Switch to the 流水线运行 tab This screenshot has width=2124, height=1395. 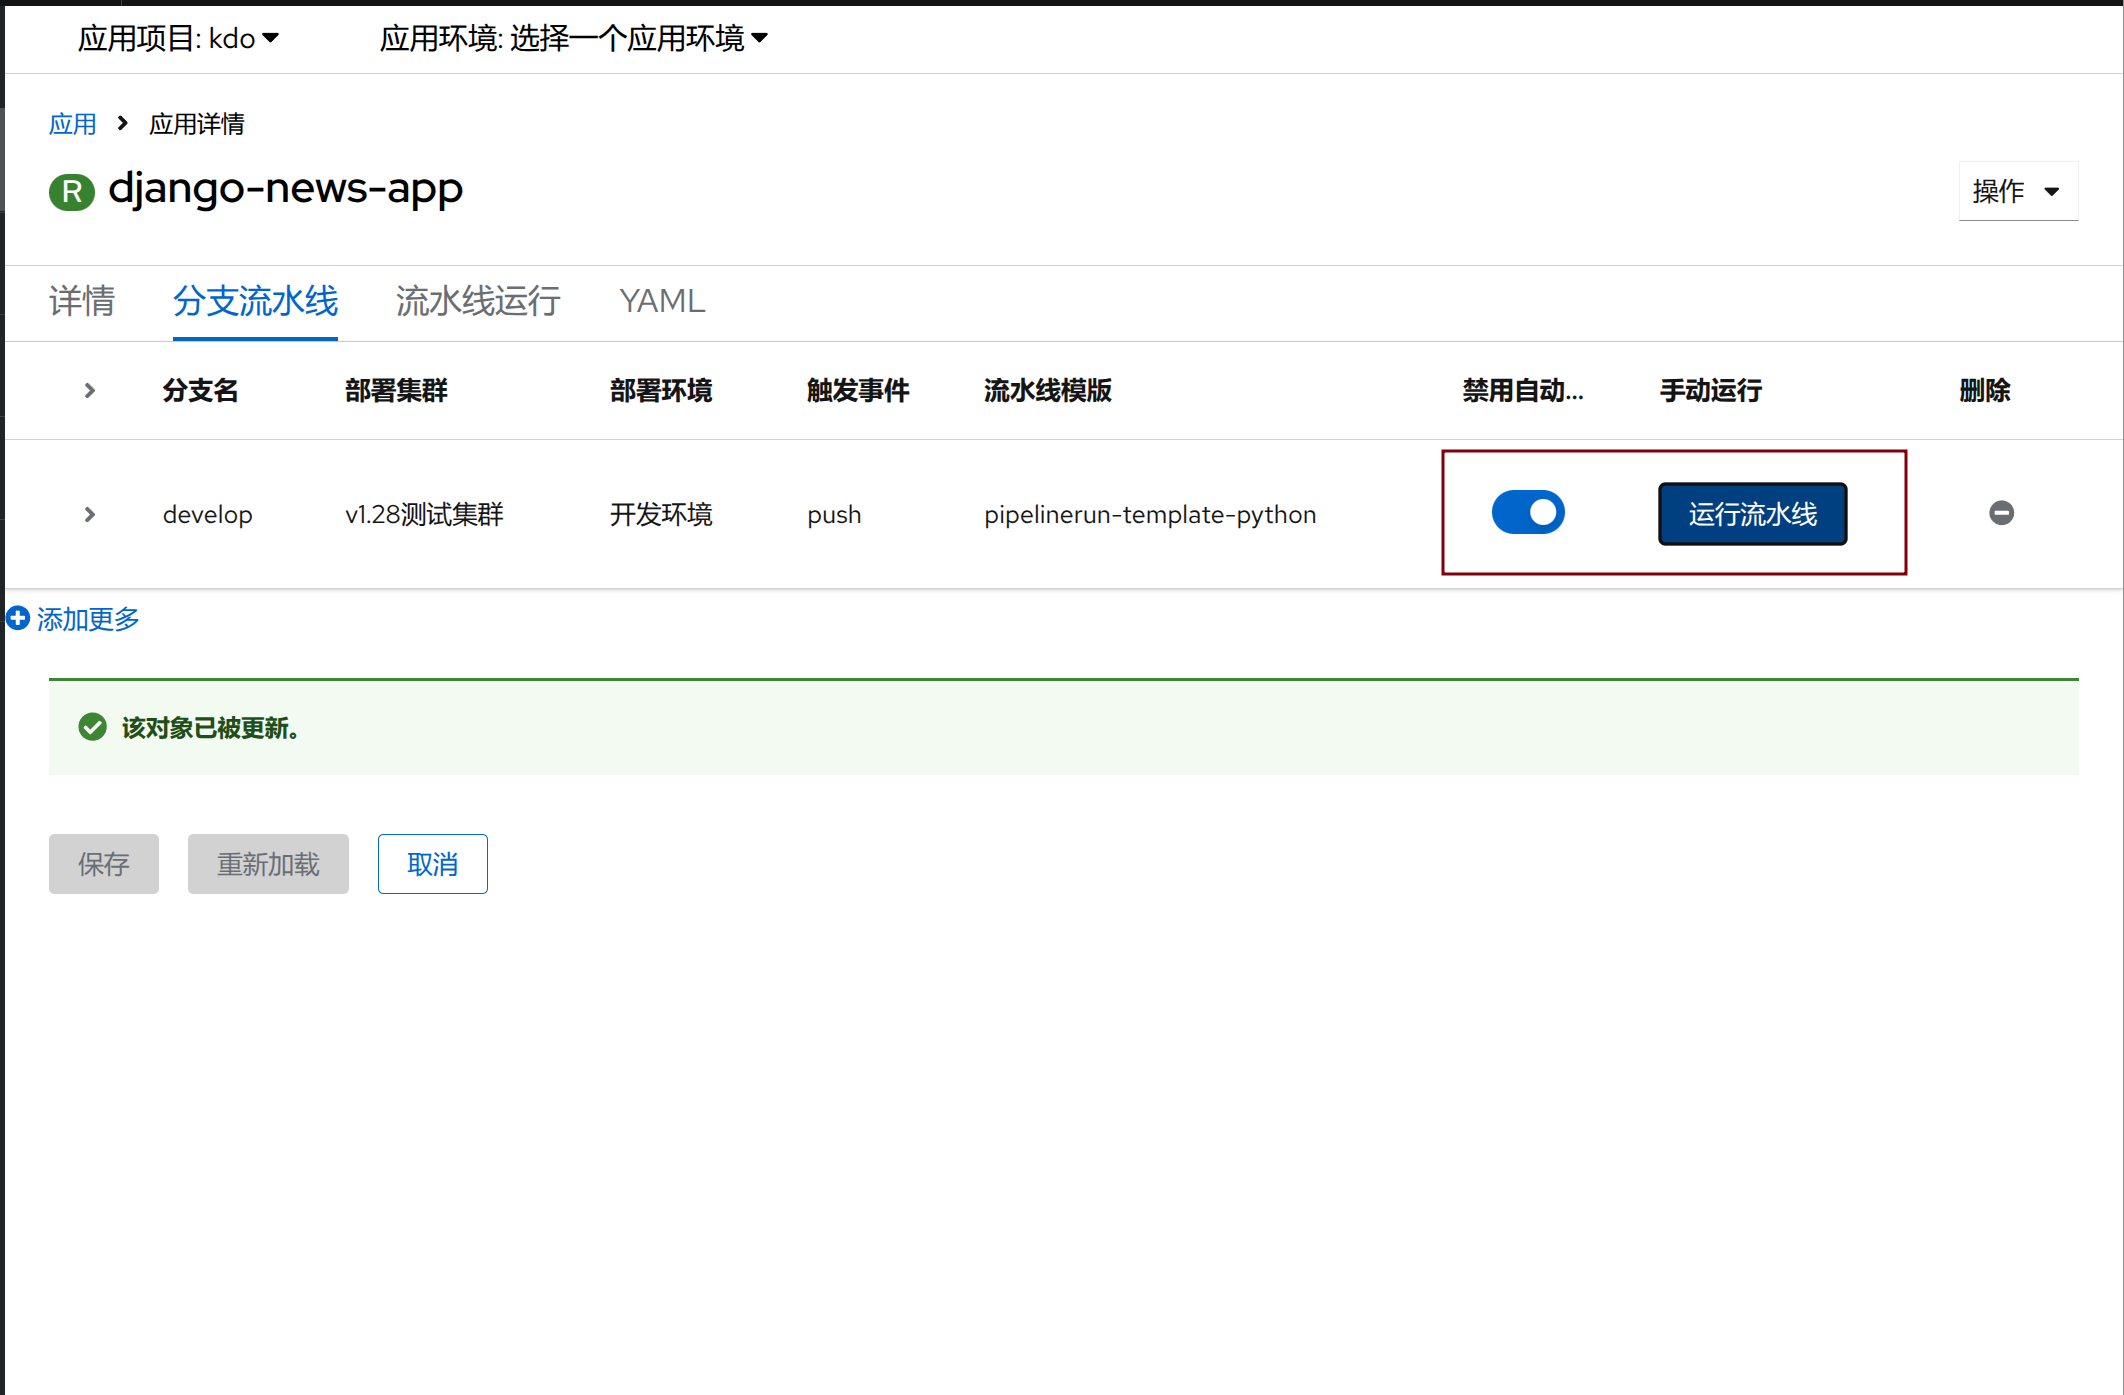click(478, 300)
